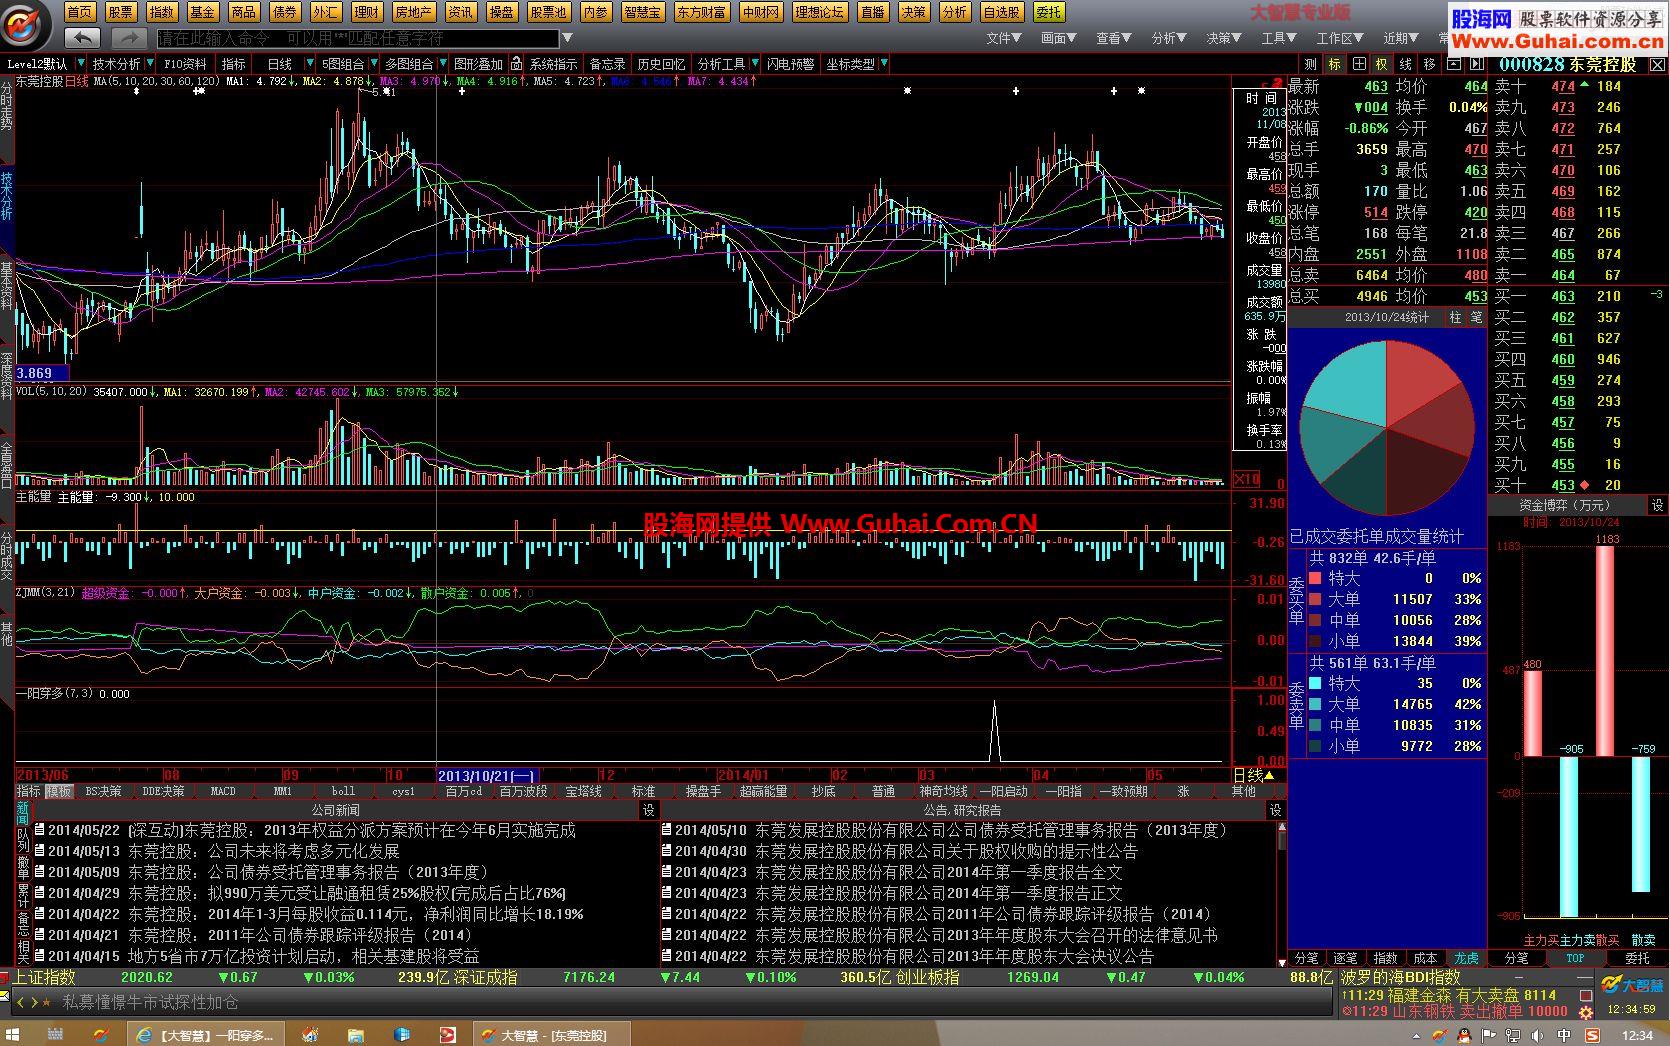The width and height of the screenshot is (1670, 1046).
Task: Click the green 委托 trade button on top bar
Action: coord(1049,12)
